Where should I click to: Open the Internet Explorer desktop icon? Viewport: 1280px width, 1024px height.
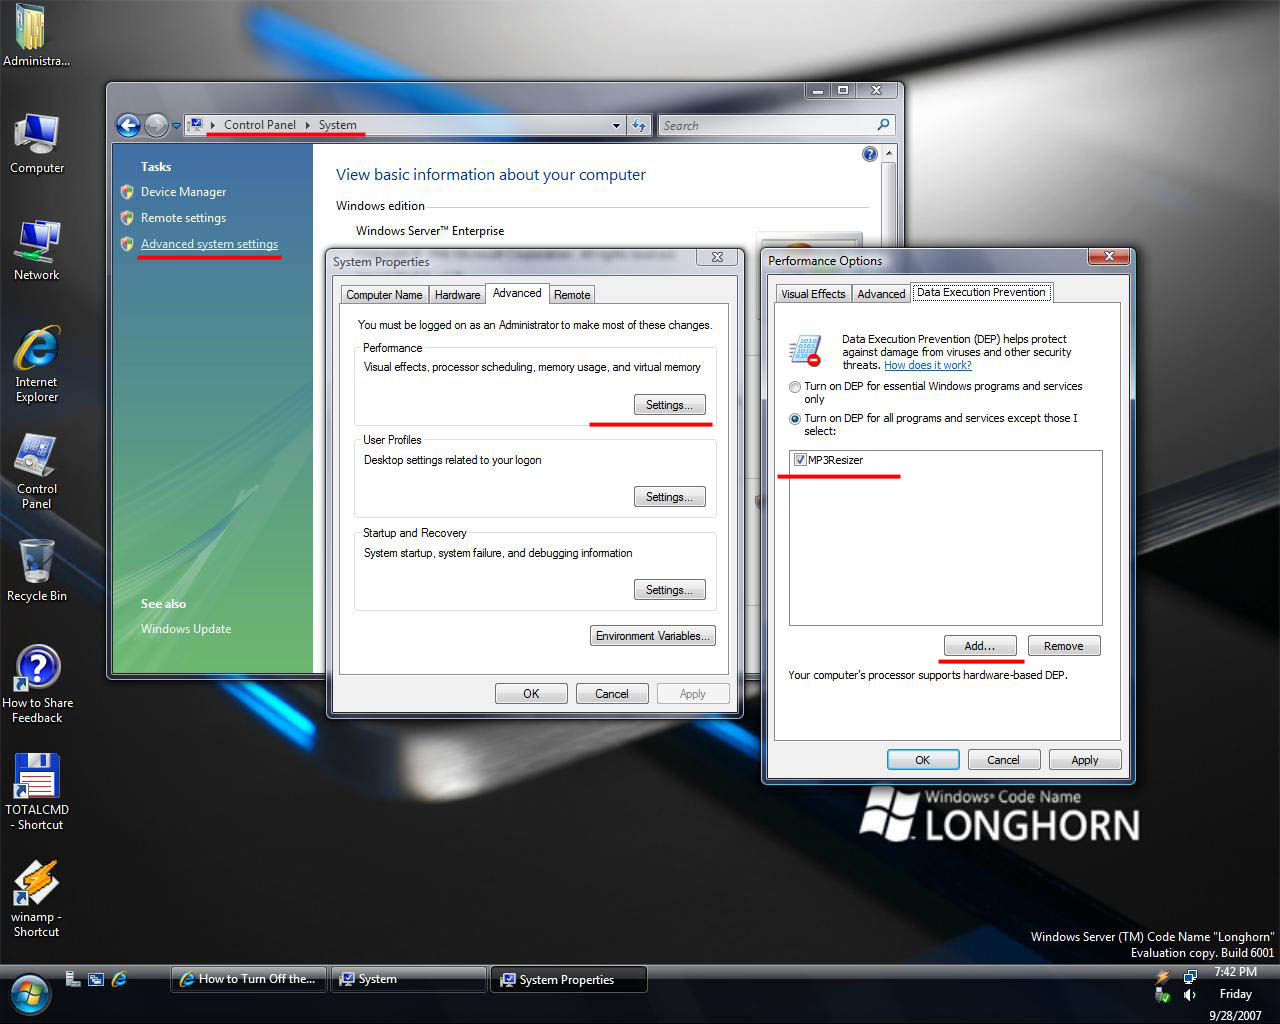[x=37, y=352]
